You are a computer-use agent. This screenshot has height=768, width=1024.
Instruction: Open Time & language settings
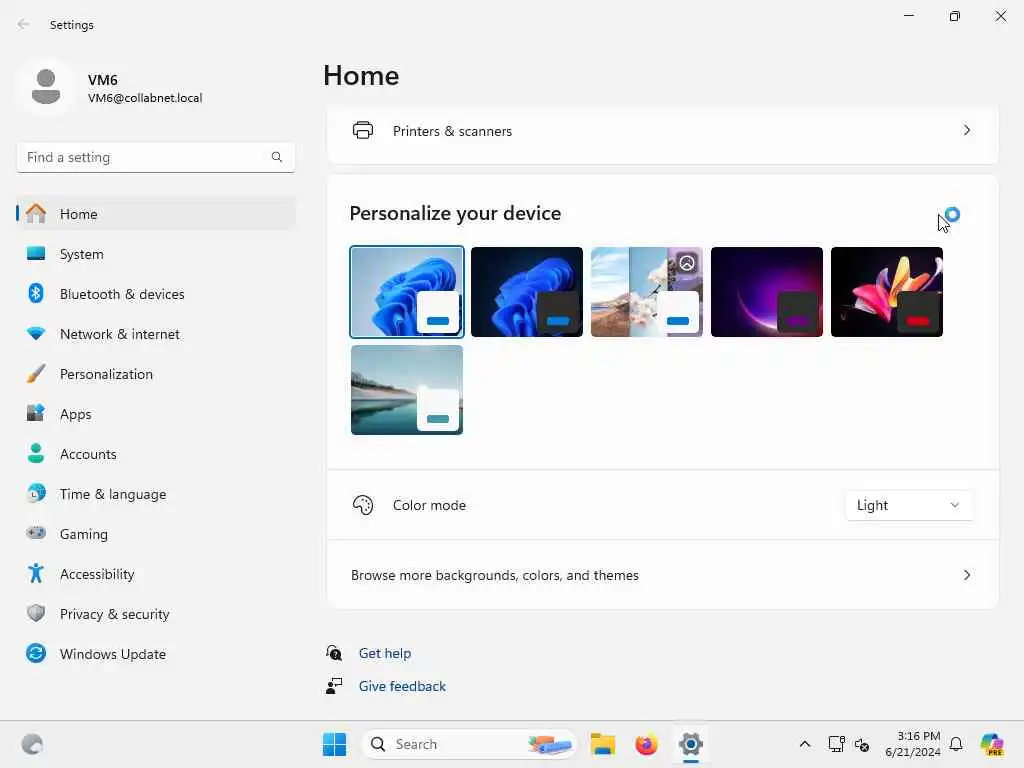pos(156,493)
